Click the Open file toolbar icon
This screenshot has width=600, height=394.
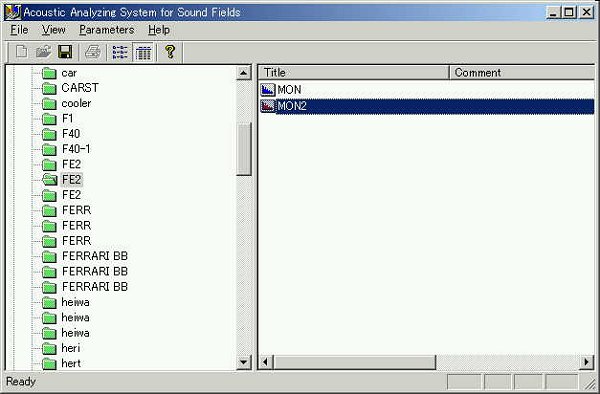pos(43,52)
